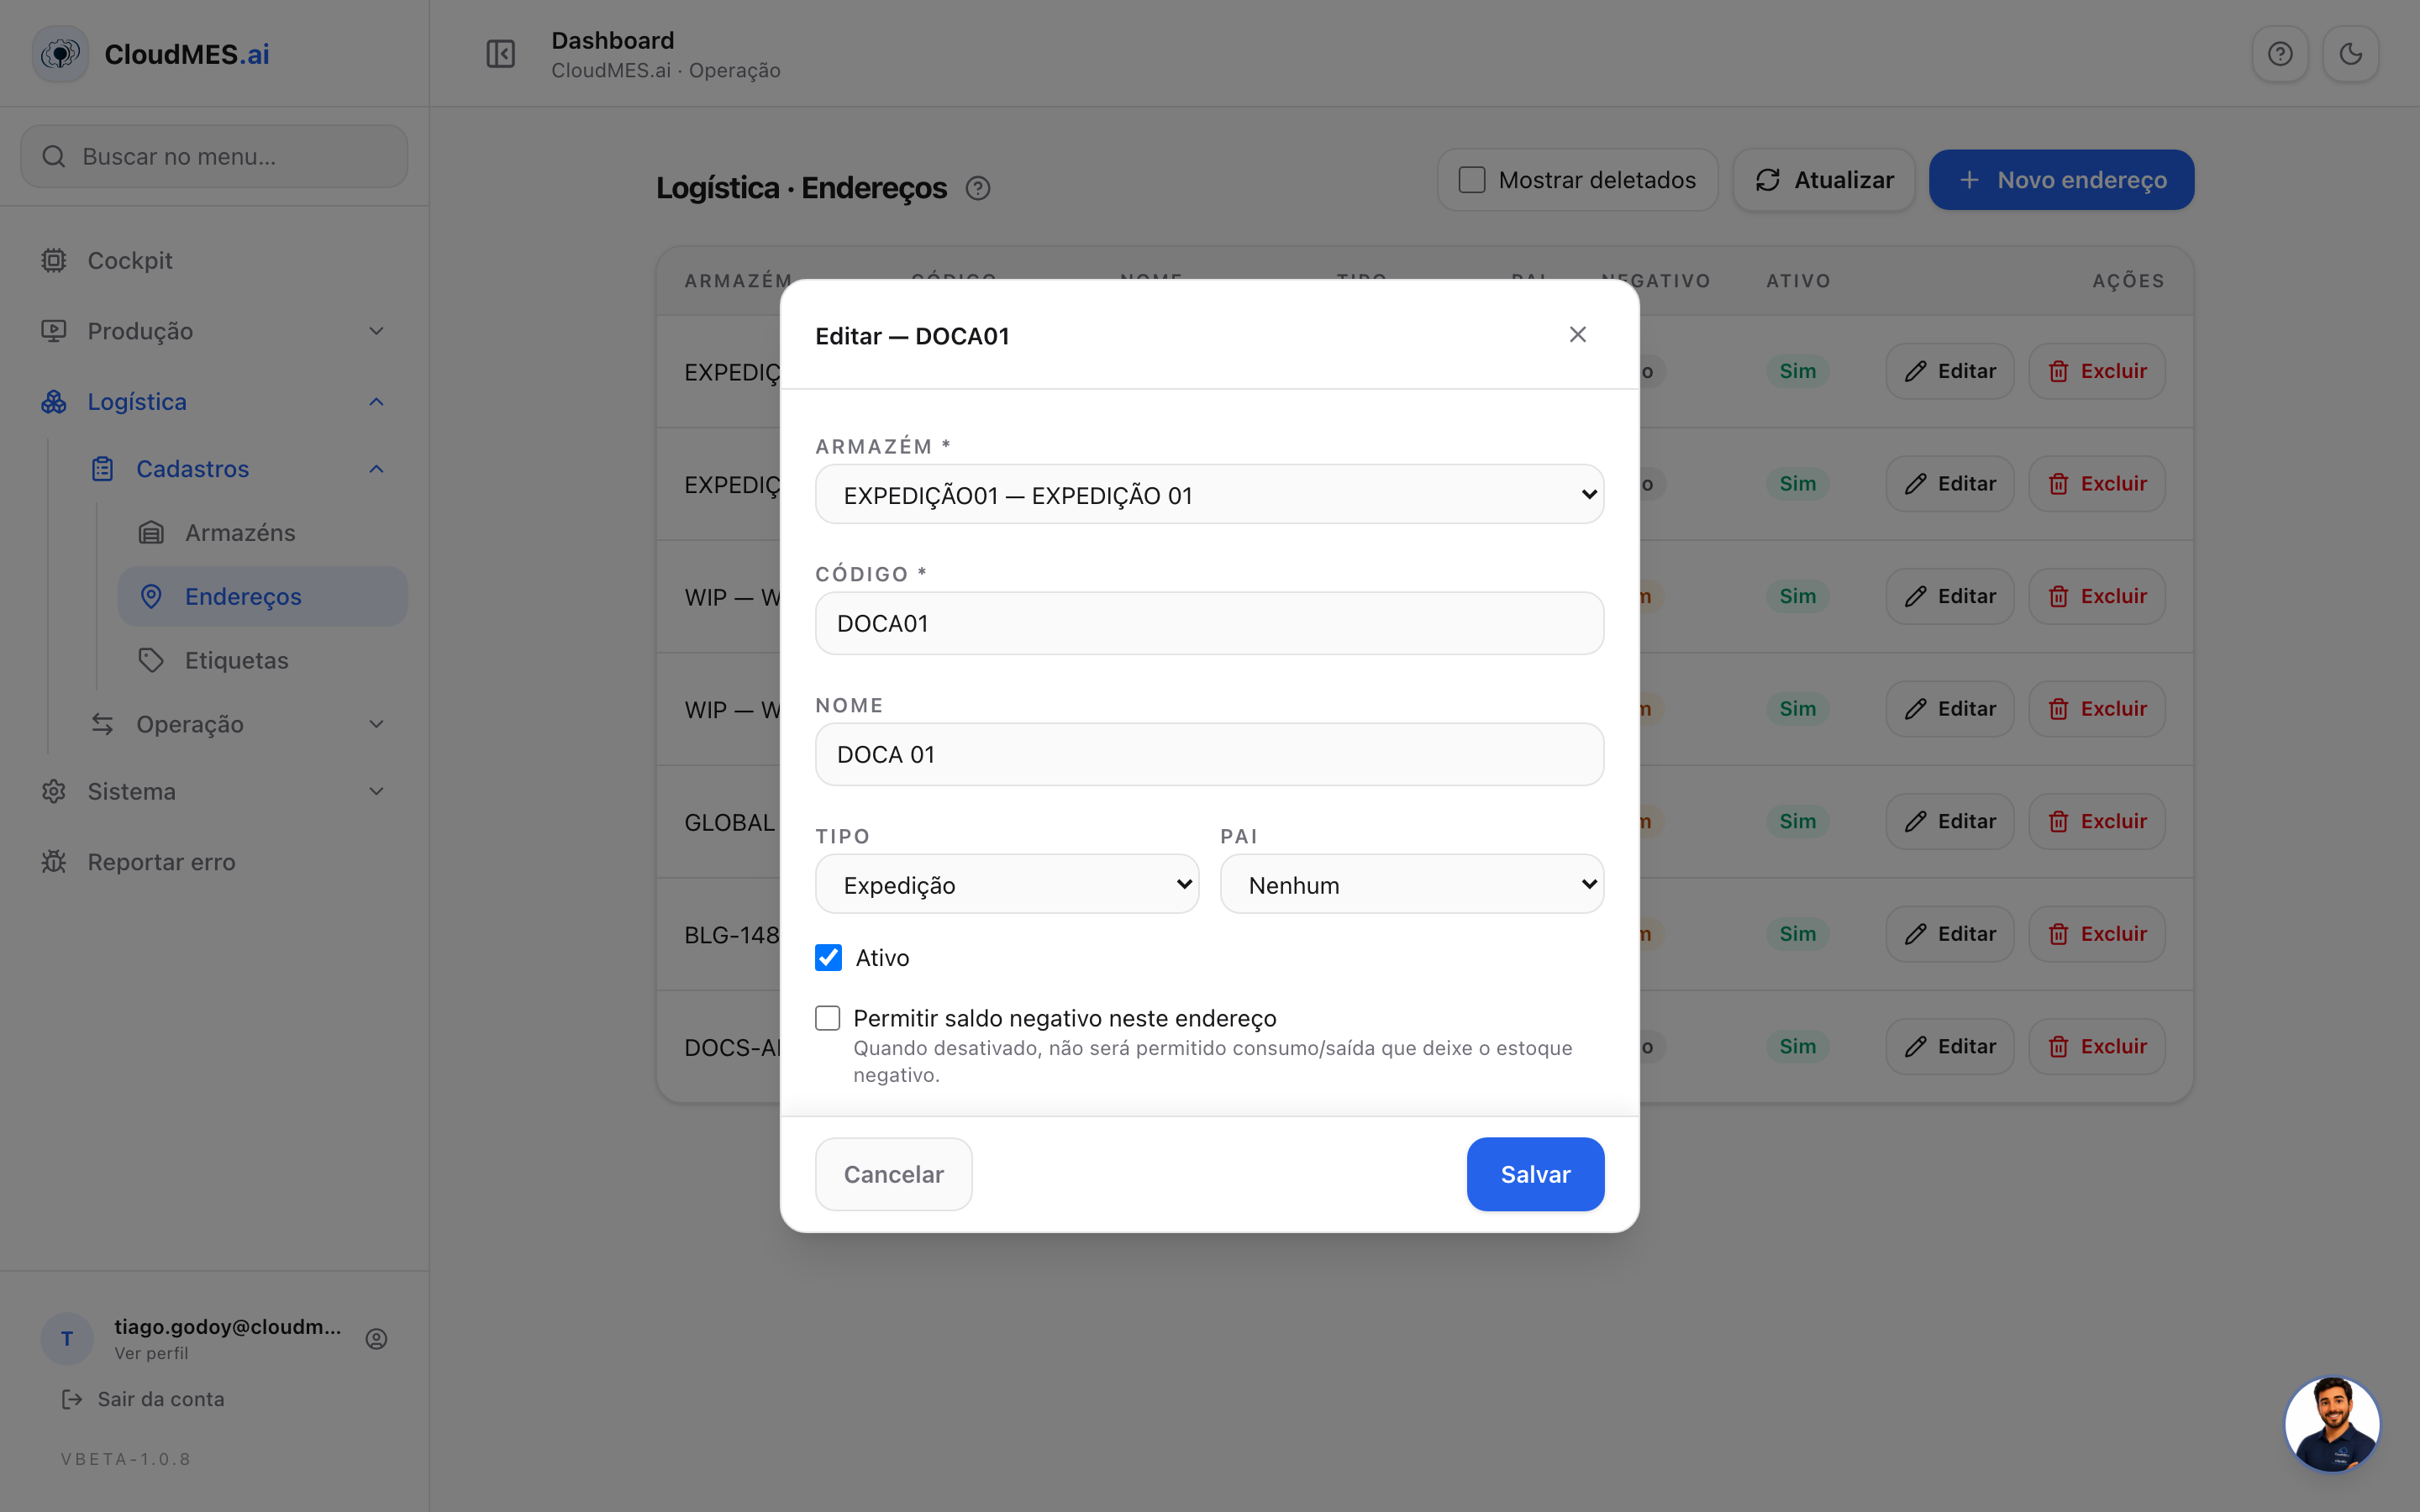Select Endereços in the sidebar
This screenshot has height=1512, width=2420.
click(262, 597)
